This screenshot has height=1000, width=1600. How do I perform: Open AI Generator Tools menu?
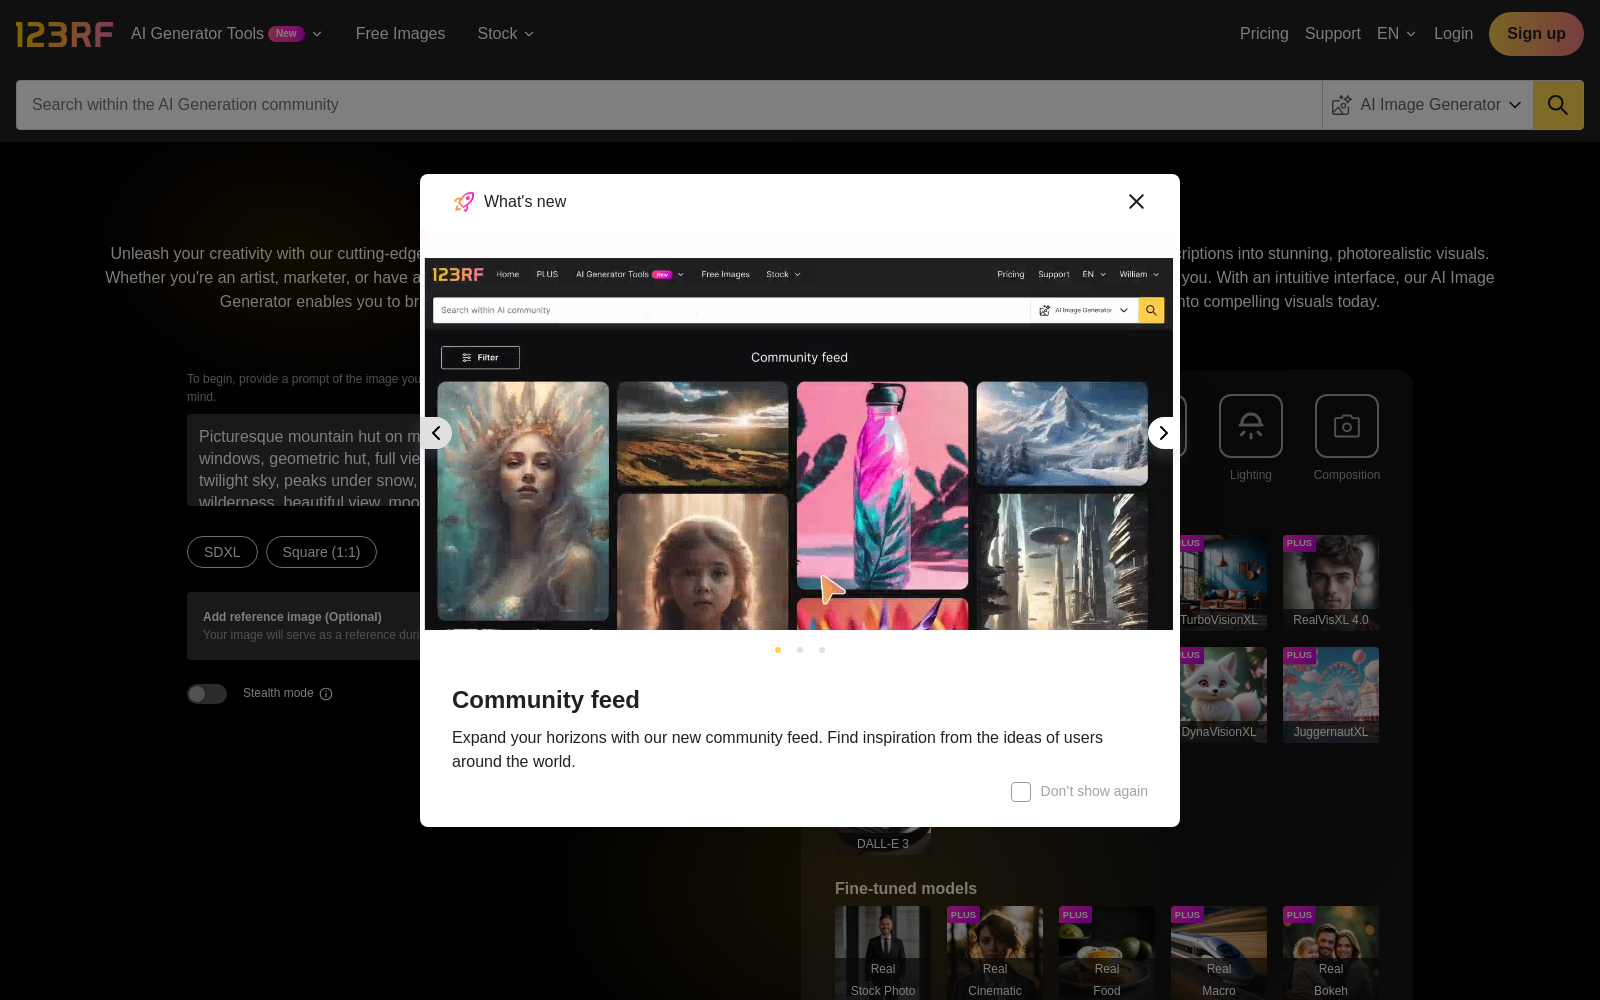[226, 34]
